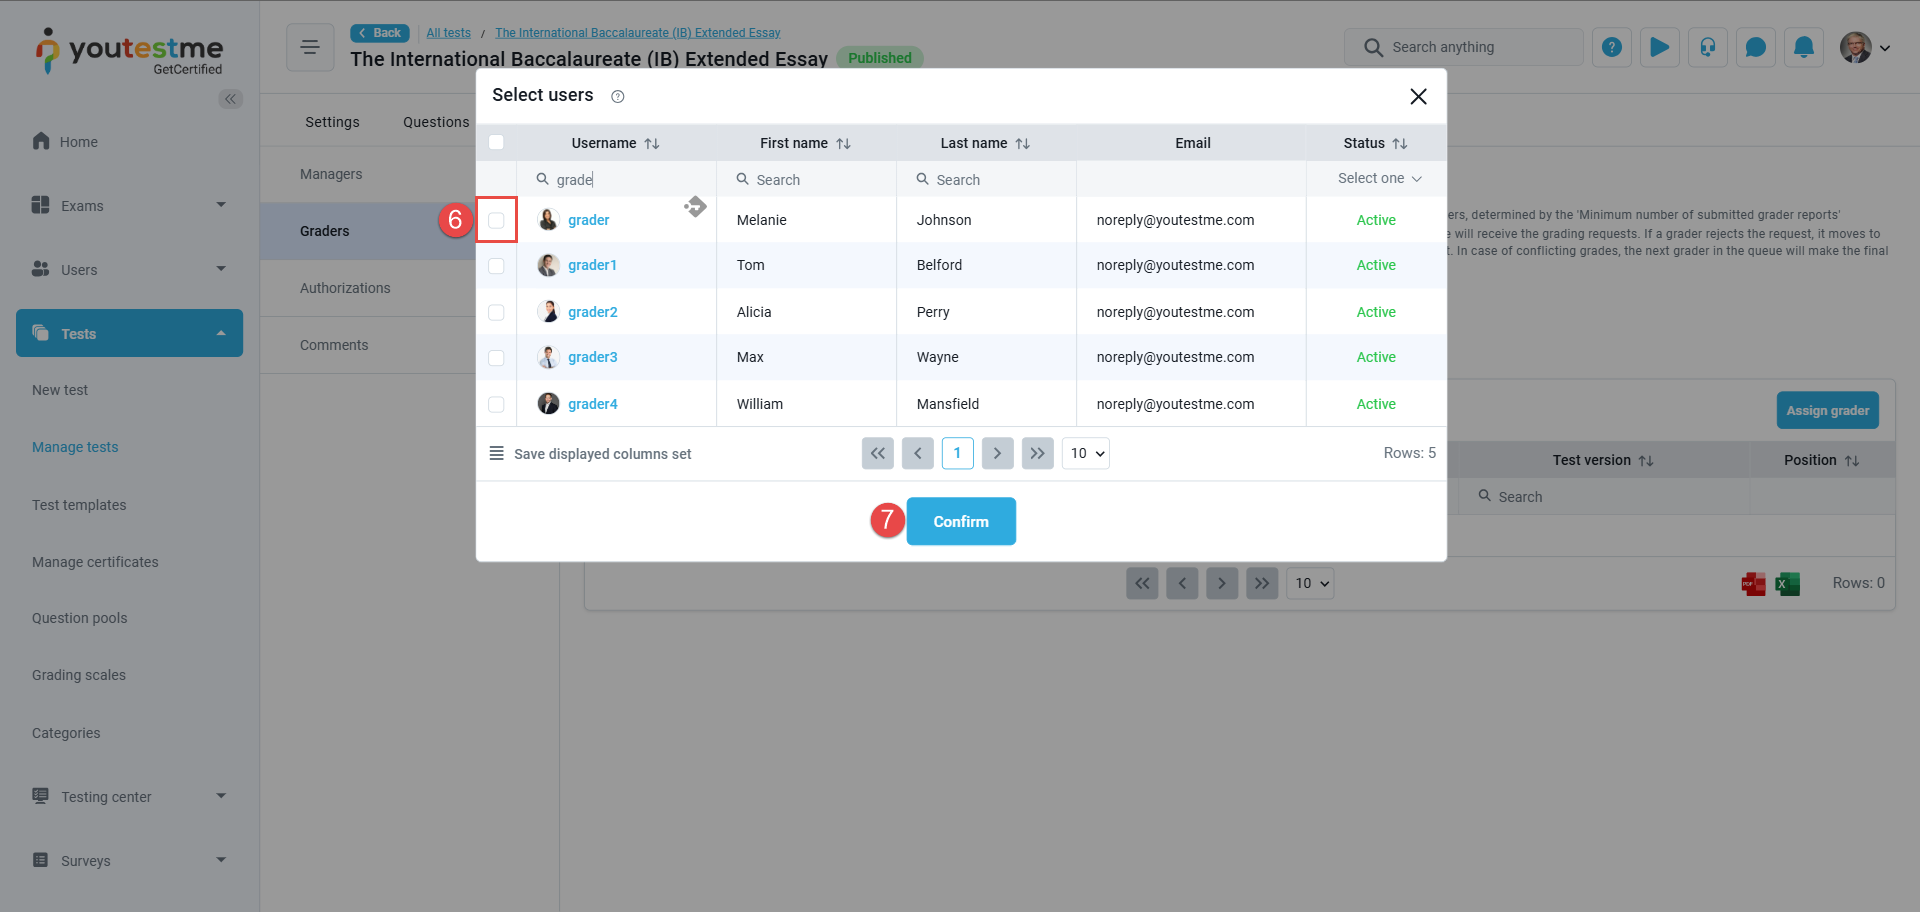Click the Confirm button
The height and width of the screenshot is (912, 1920).
[x=961, y=521]
